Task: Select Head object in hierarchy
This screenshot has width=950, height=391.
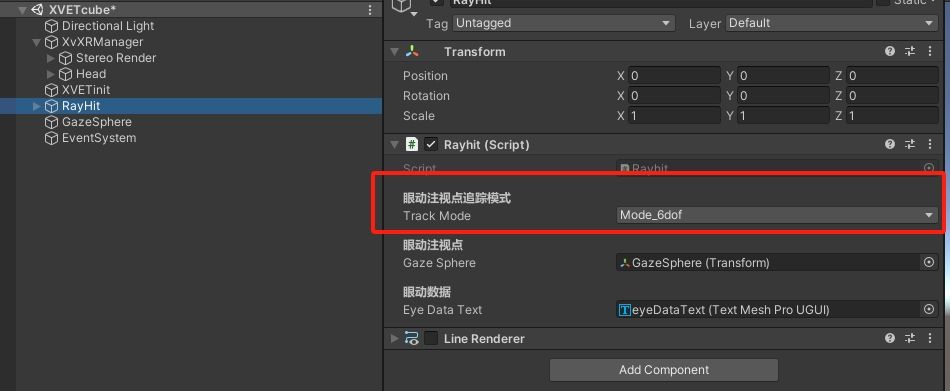Action: click(x=91, y=74)
